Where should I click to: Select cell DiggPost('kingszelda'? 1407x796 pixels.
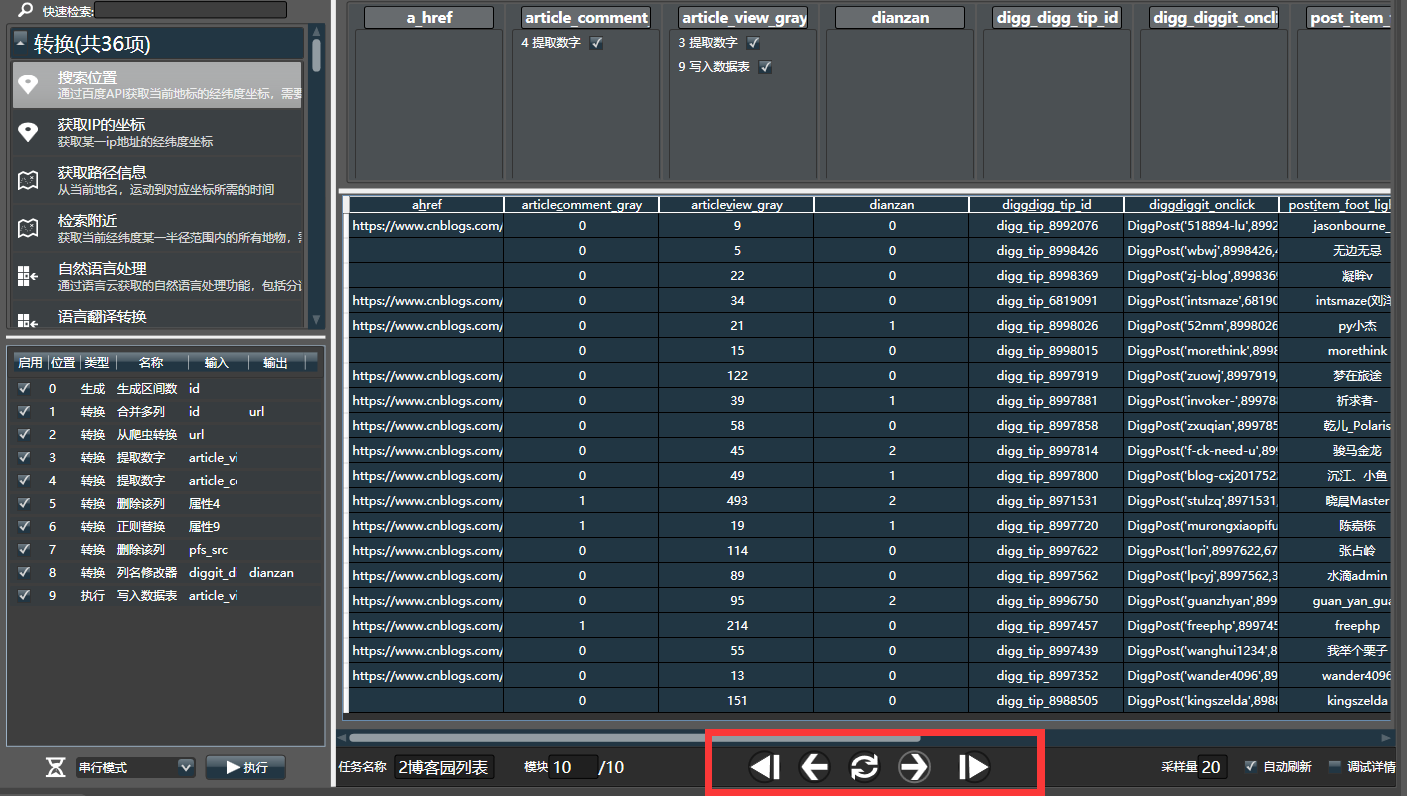(x=1201, y=701)
